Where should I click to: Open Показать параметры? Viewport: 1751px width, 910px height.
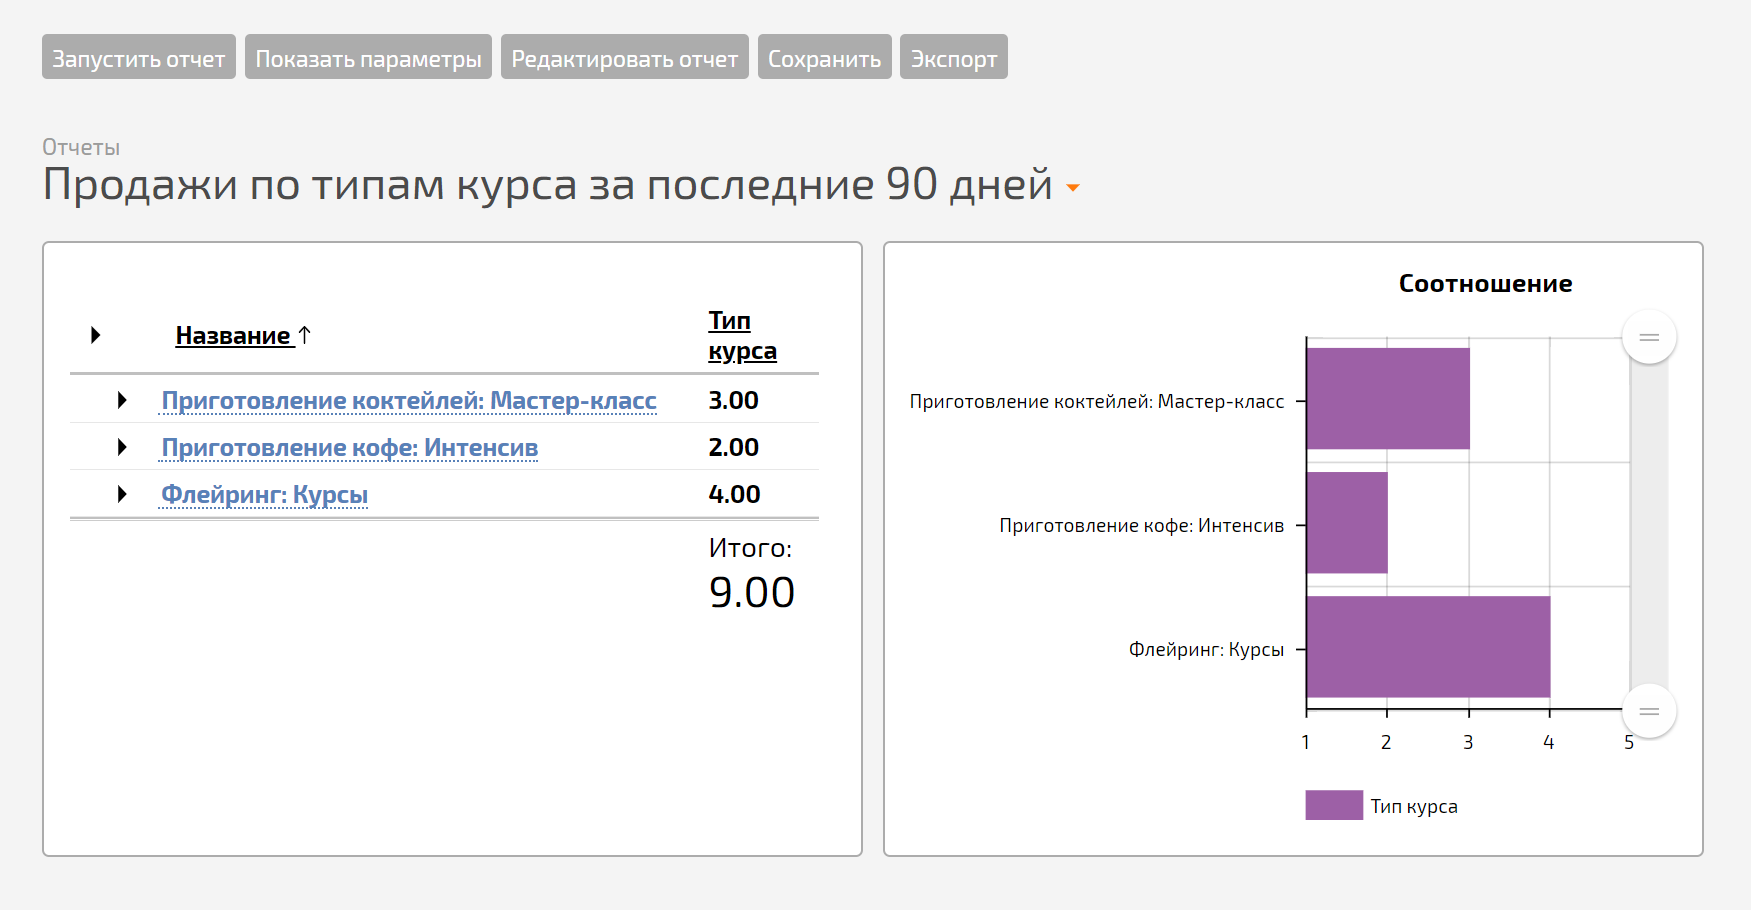tap(368, 57)
